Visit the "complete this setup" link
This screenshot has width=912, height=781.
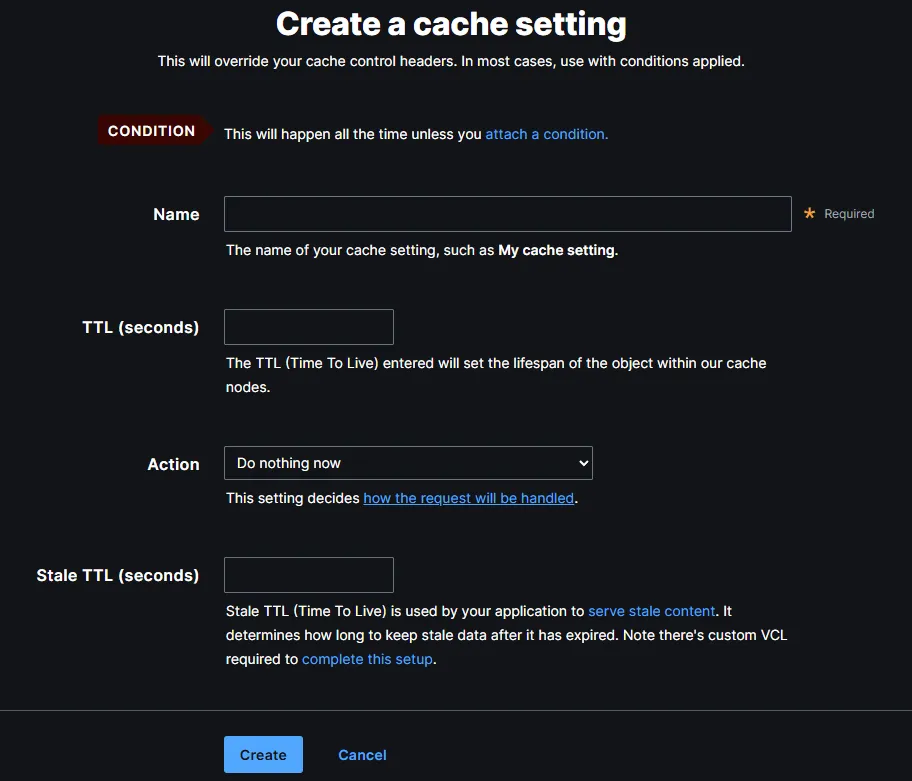coord(367,659)
